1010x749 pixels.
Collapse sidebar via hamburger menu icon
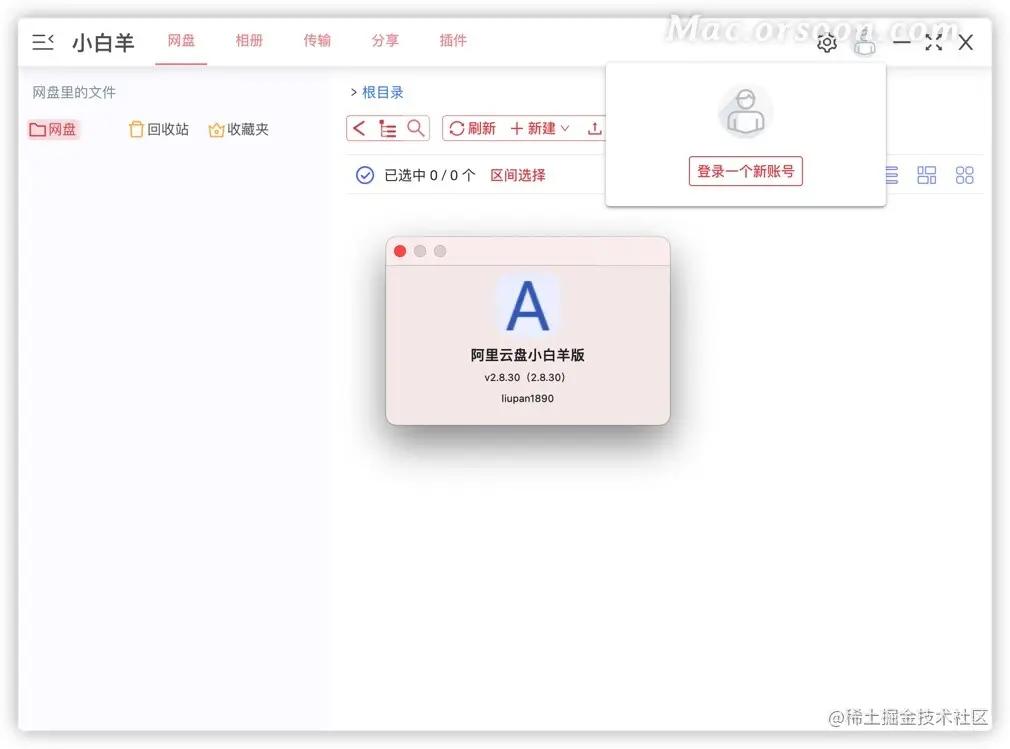[x=43, y=43]
